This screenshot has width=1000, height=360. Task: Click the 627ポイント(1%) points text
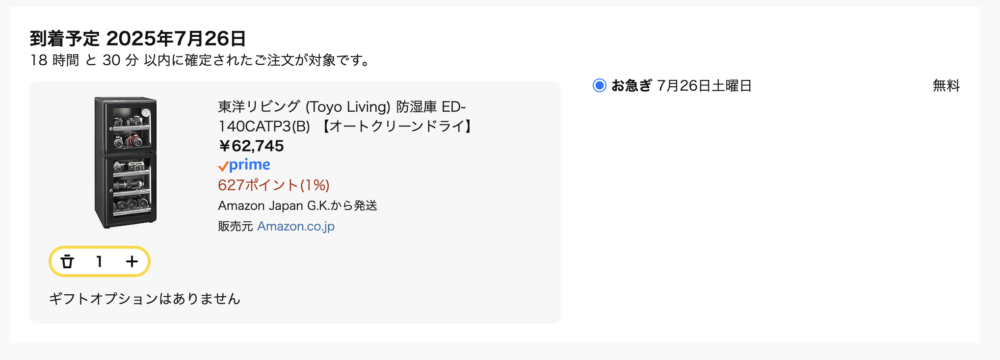point(274,185)
